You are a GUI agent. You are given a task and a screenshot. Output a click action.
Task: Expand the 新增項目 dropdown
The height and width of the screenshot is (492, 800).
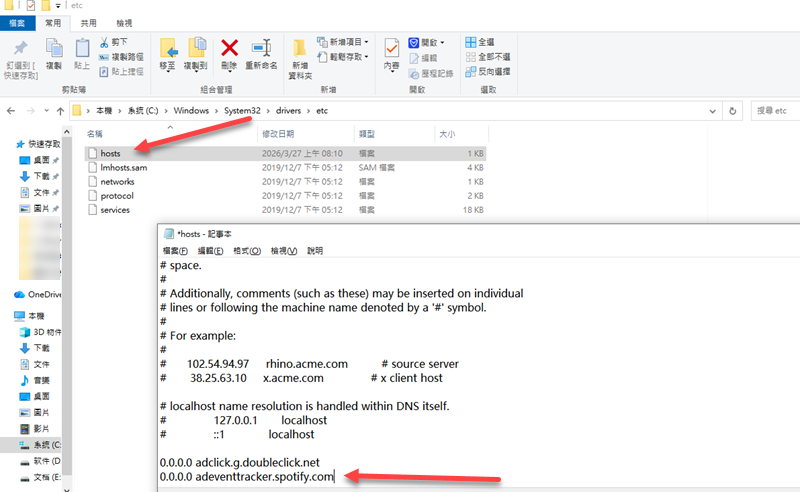coord(343,42)
